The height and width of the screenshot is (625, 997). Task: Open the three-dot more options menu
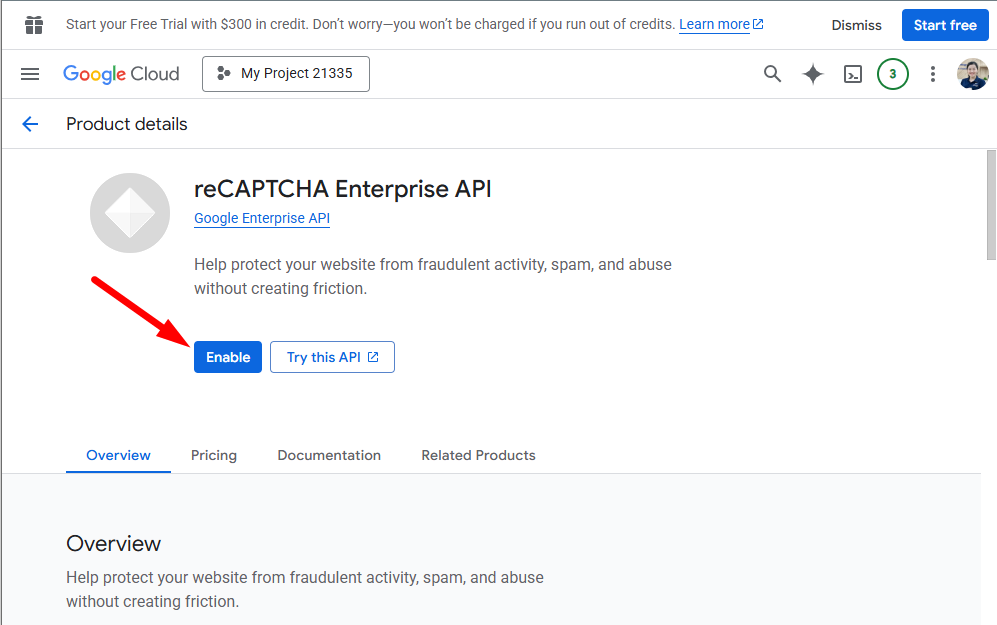[x=933, y=74]
